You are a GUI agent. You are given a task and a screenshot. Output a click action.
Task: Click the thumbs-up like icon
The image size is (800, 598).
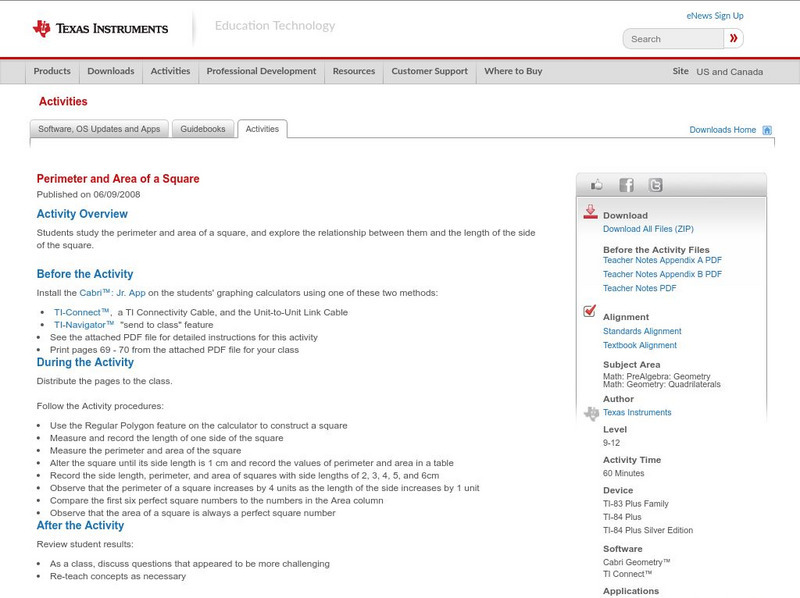(x=596, y=185)
